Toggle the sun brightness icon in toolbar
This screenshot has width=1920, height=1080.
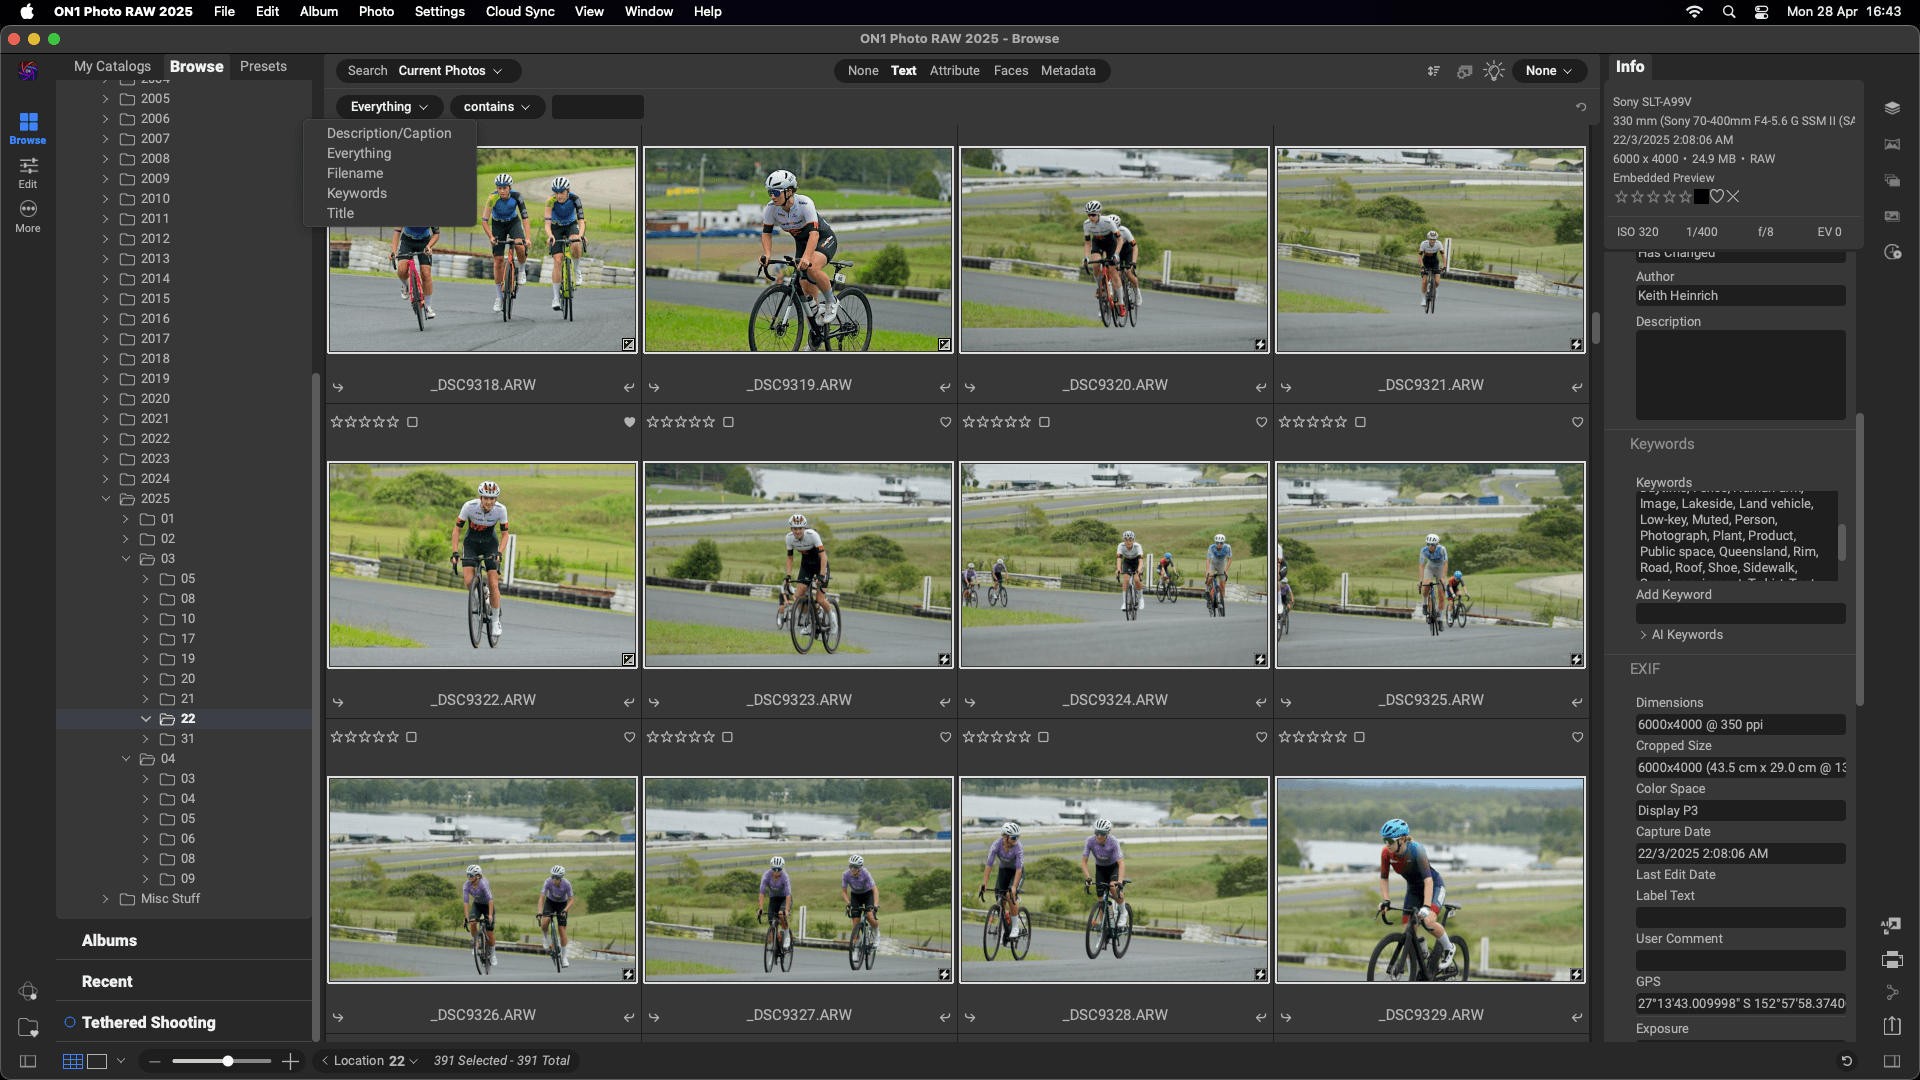point(1494,71)
